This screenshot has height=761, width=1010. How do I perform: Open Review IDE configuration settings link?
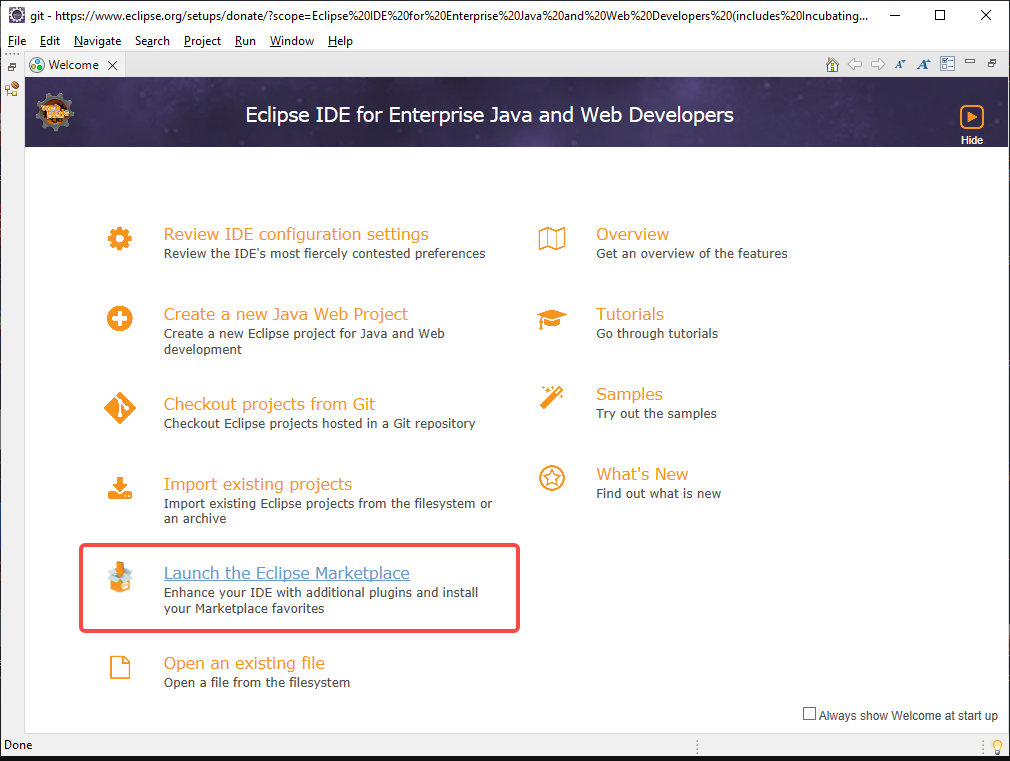296,234
